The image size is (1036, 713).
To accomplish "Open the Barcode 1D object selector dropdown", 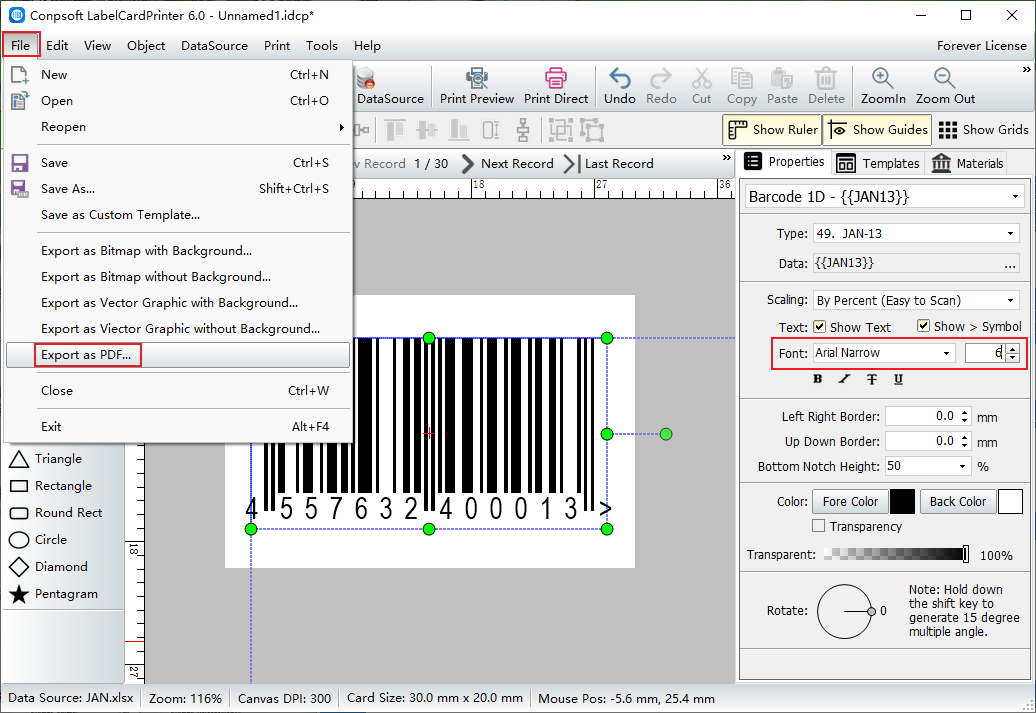I will (1015, 197).
